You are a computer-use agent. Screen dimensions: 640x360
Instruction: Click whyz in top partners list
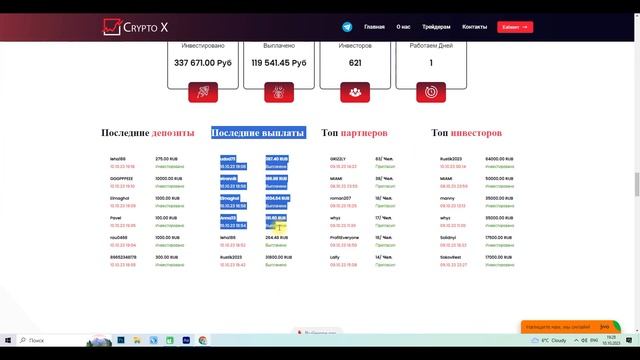(335, 218)
